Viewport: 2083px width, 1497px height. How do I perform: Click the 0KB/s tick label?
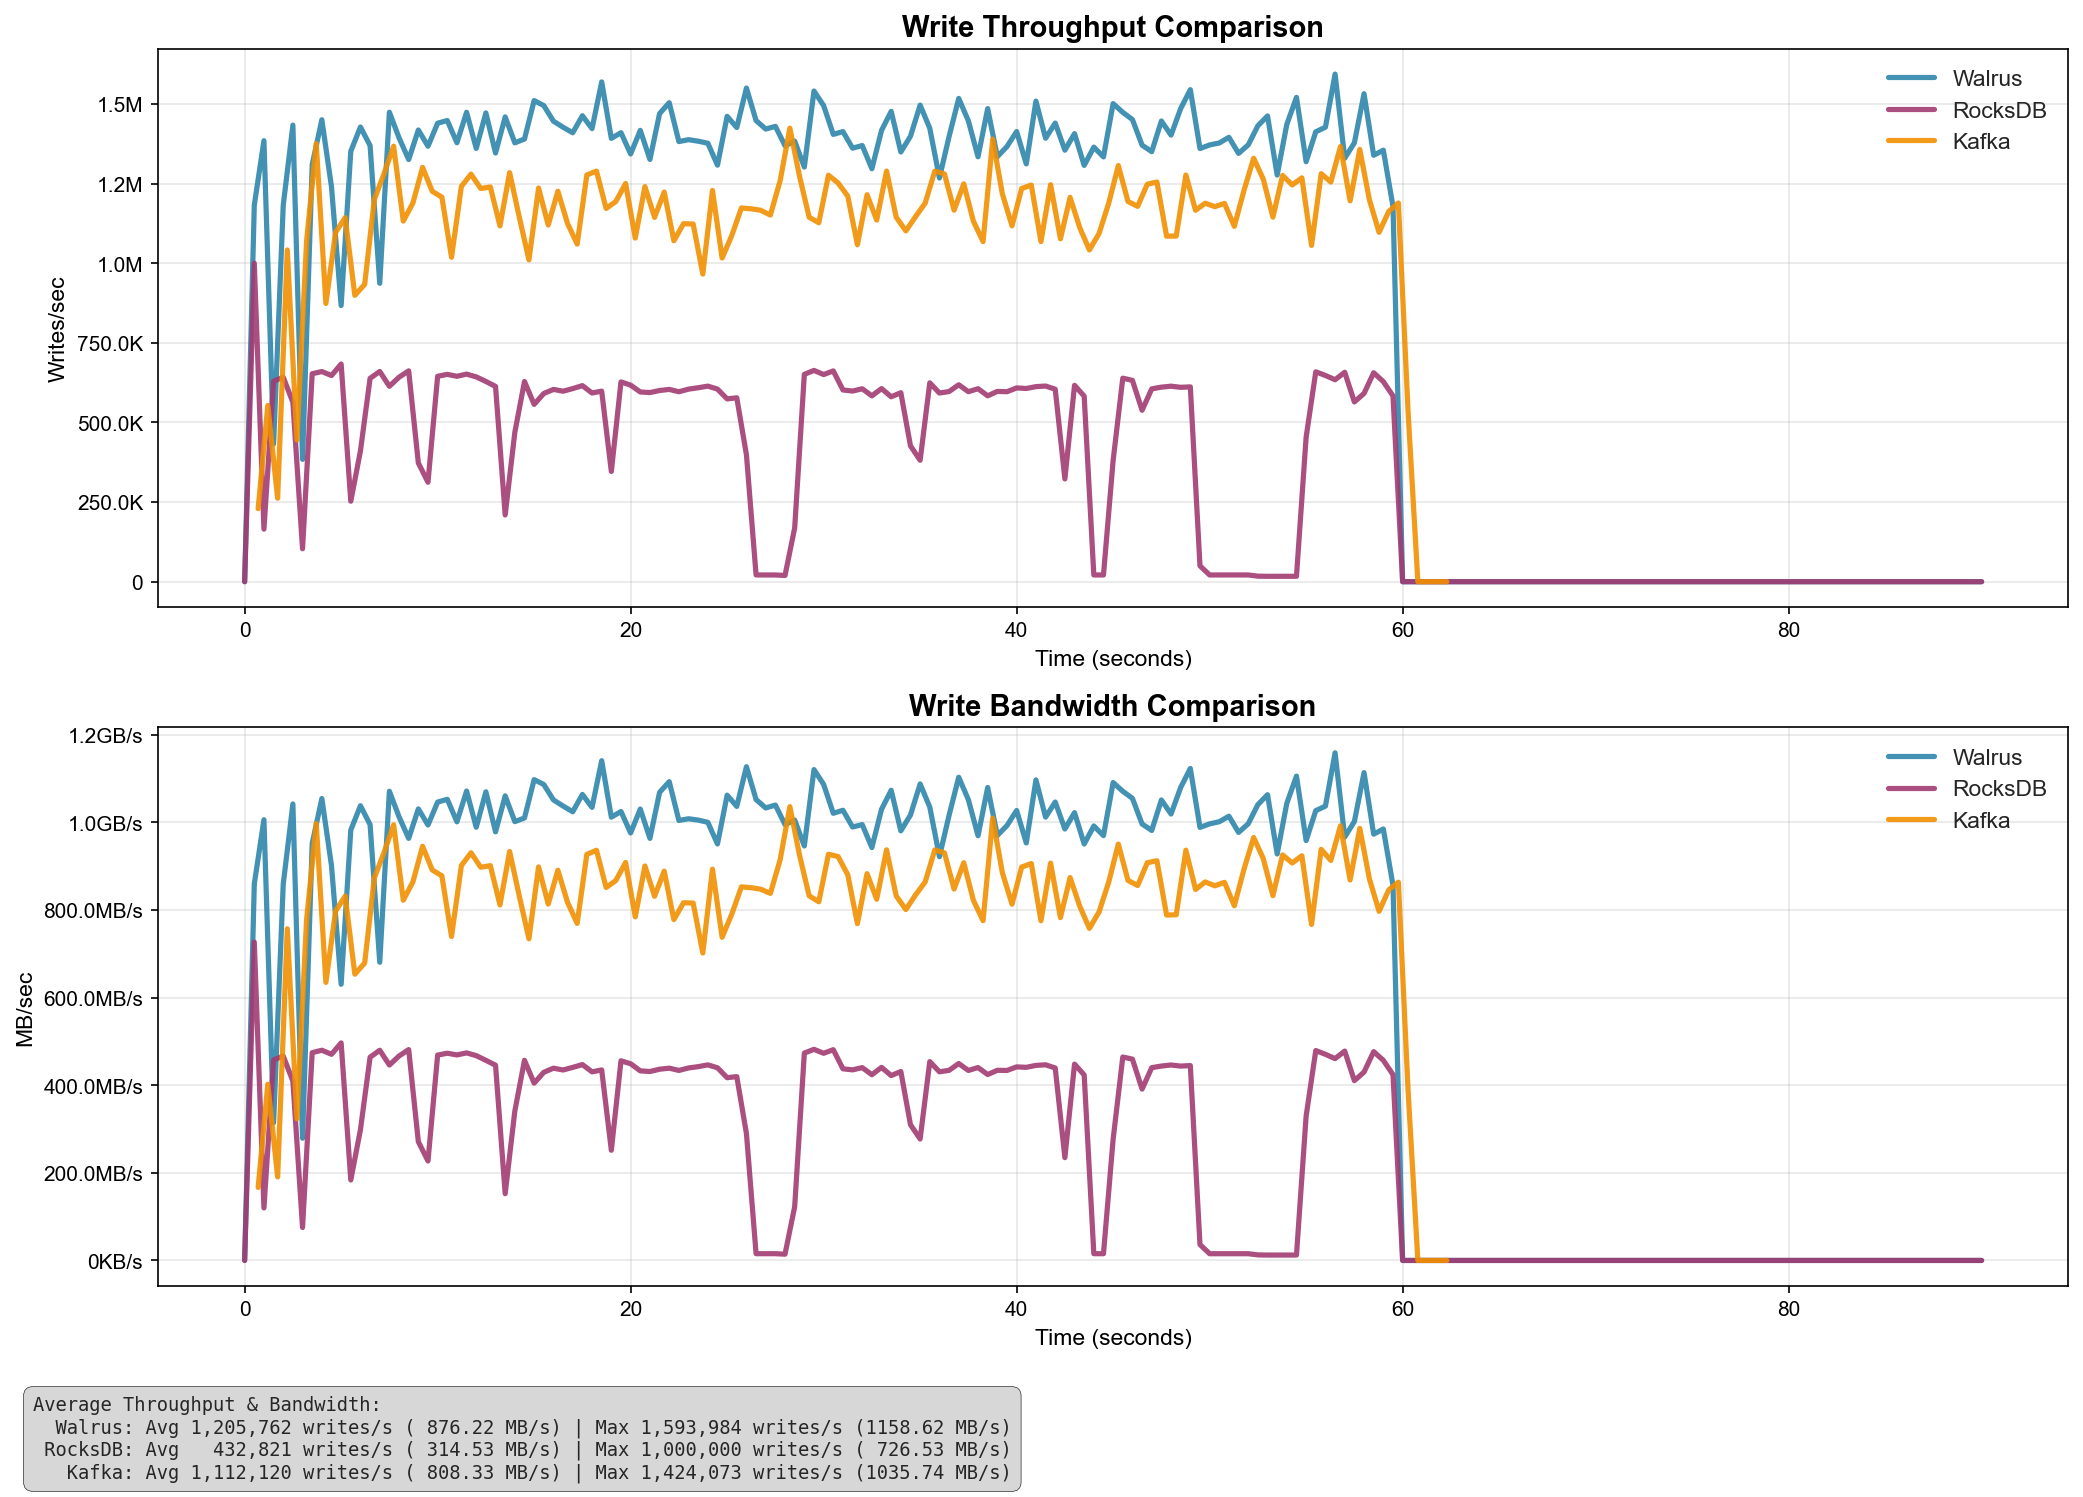click(x=114, y=1261)
